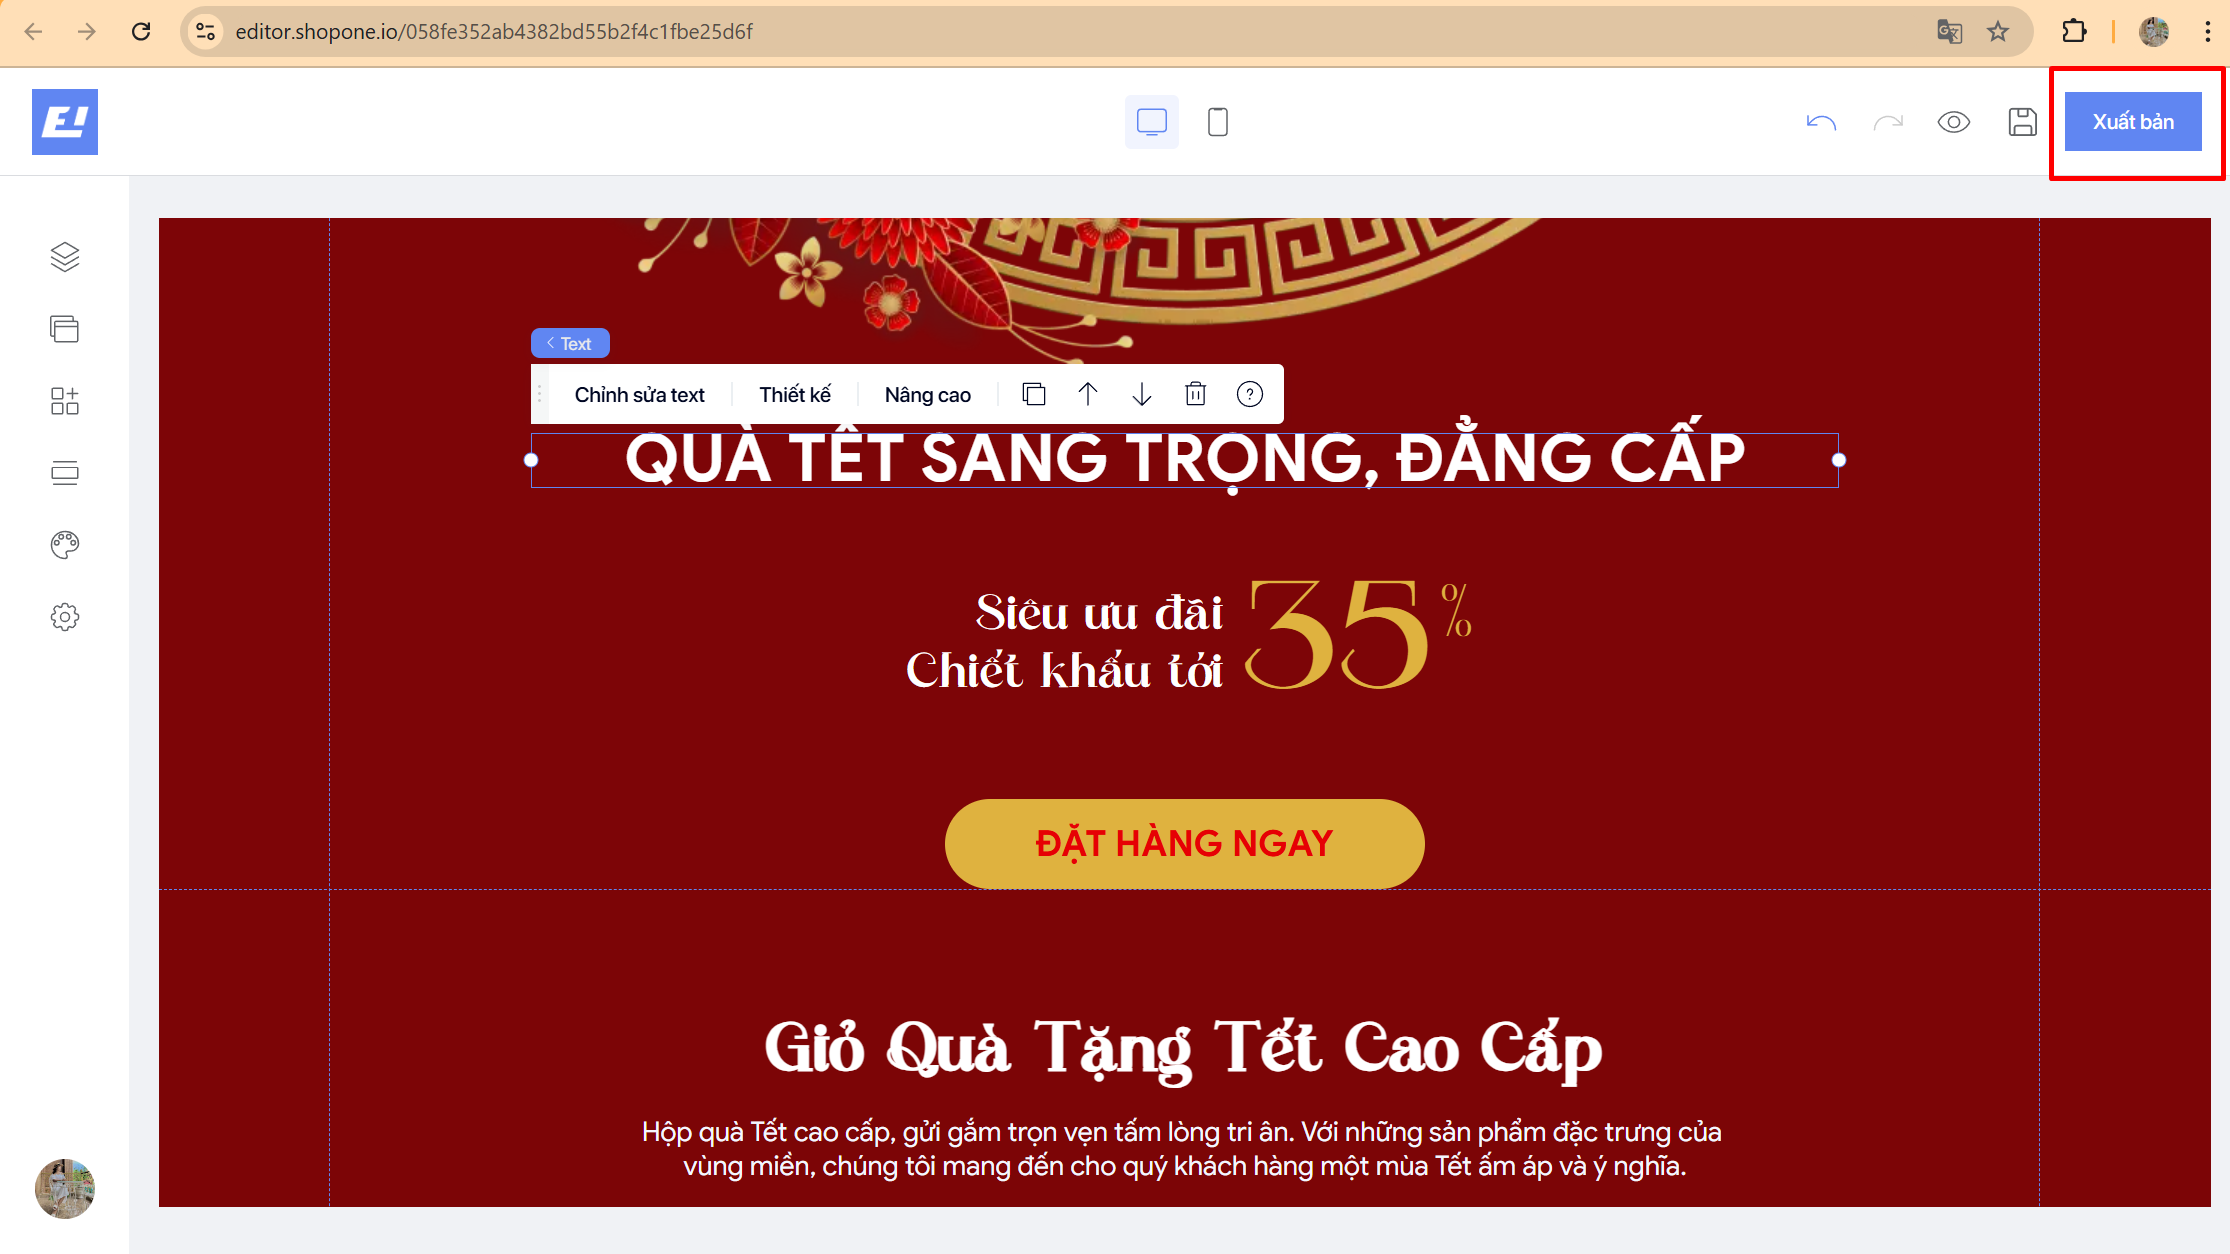Click the user avatar at sidebar bottom
Image resolution: width=2230 pixels, height=1254 pixels.
tap(65, 1189)
